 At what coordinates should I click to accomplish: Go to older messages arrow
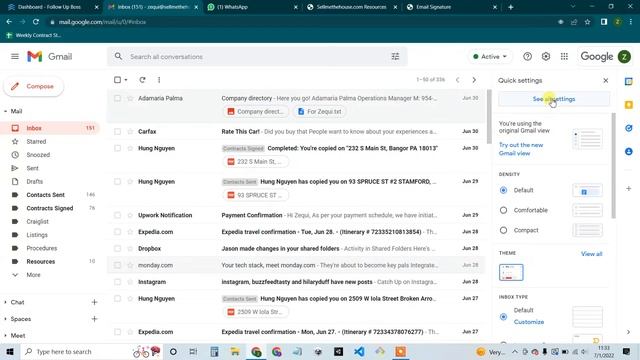tap(474, 80)
